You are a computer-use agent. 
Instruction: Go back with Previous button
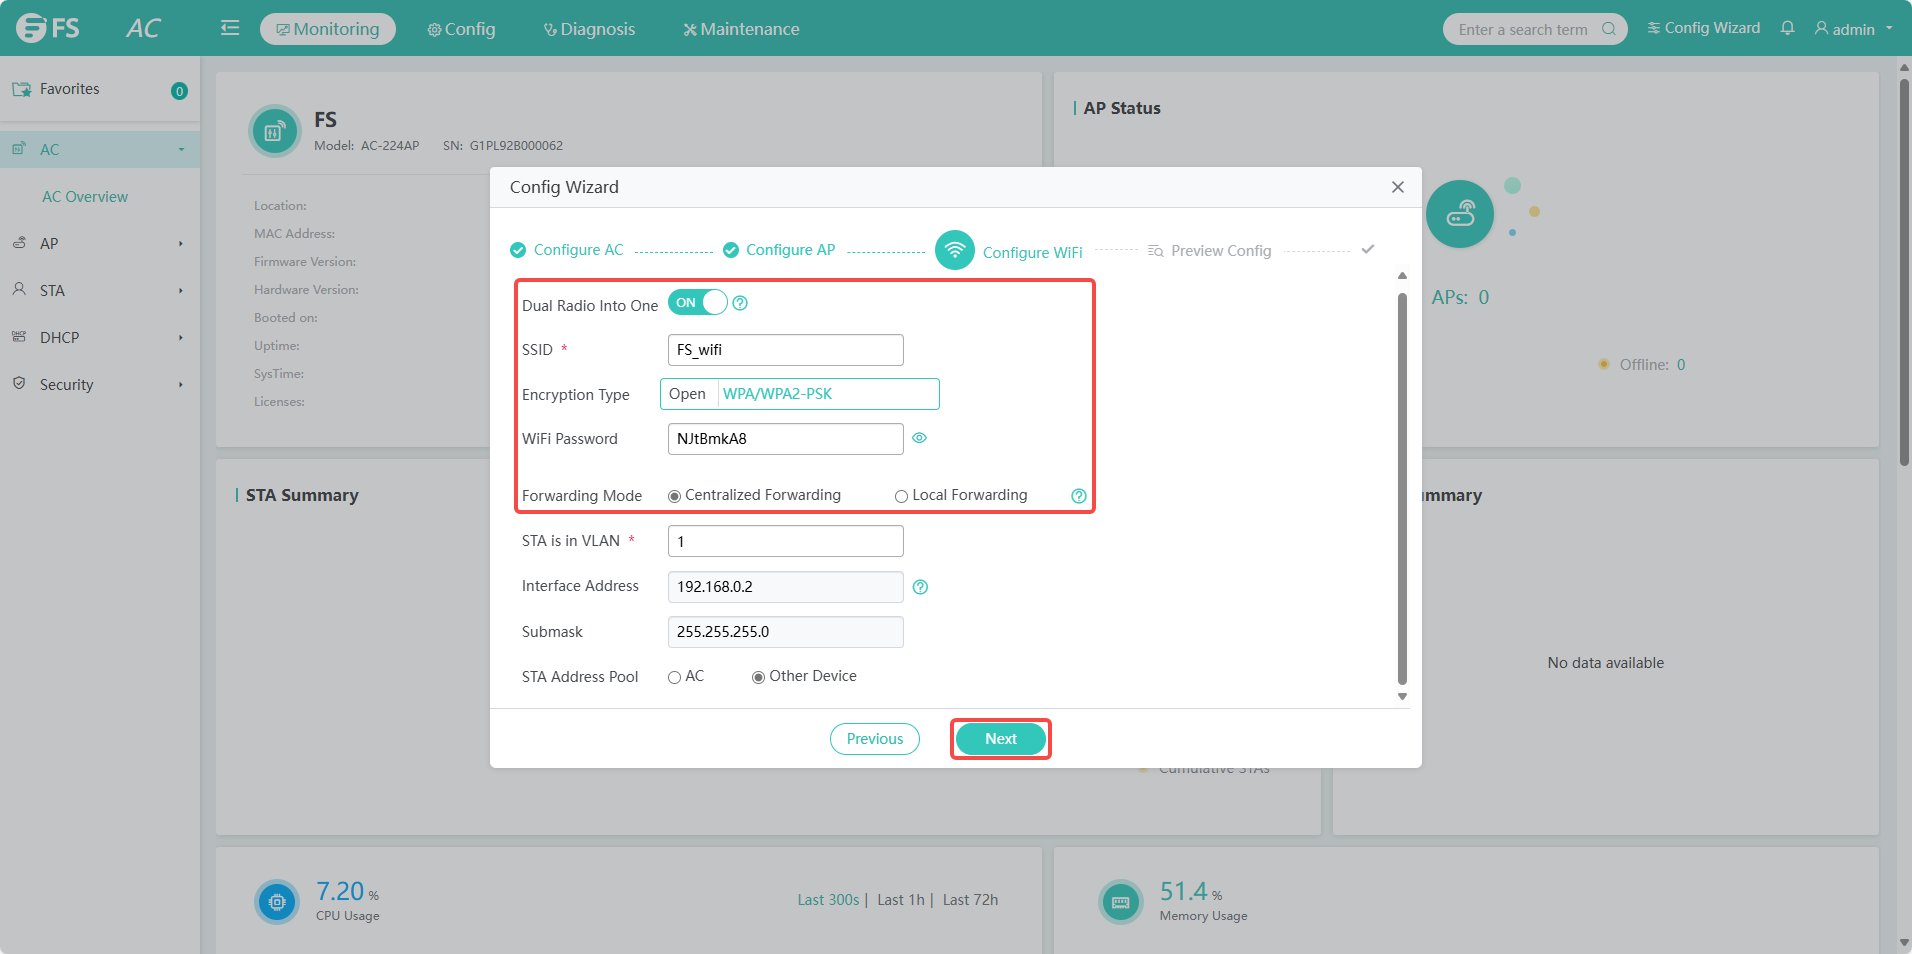point(874,739)
